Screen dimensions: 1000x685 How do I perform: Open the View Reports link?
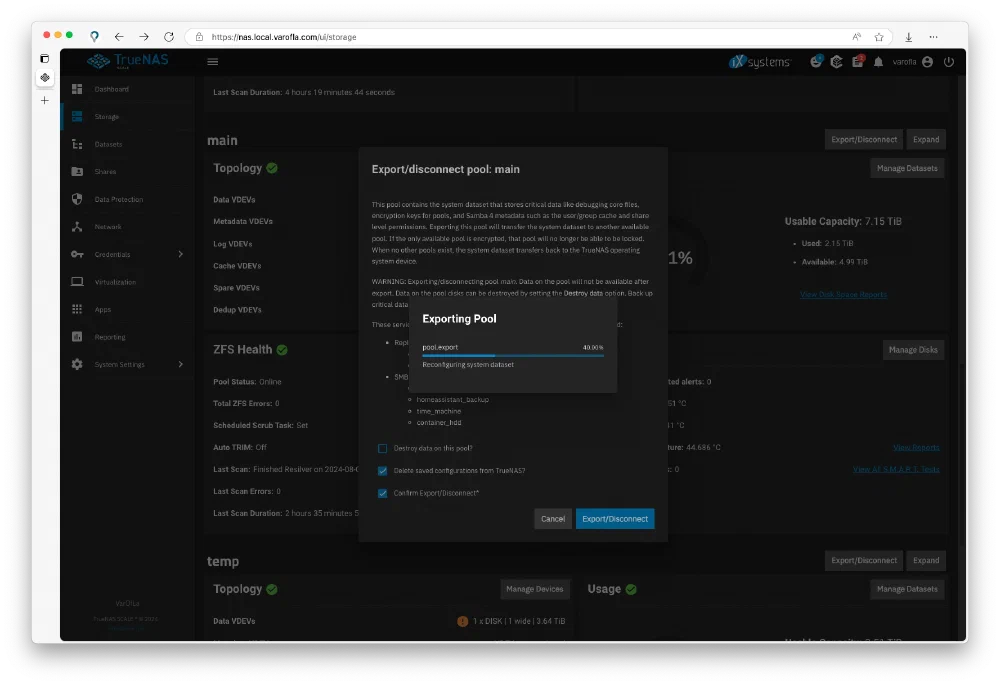pyautogui.click(x=916, y=447)
